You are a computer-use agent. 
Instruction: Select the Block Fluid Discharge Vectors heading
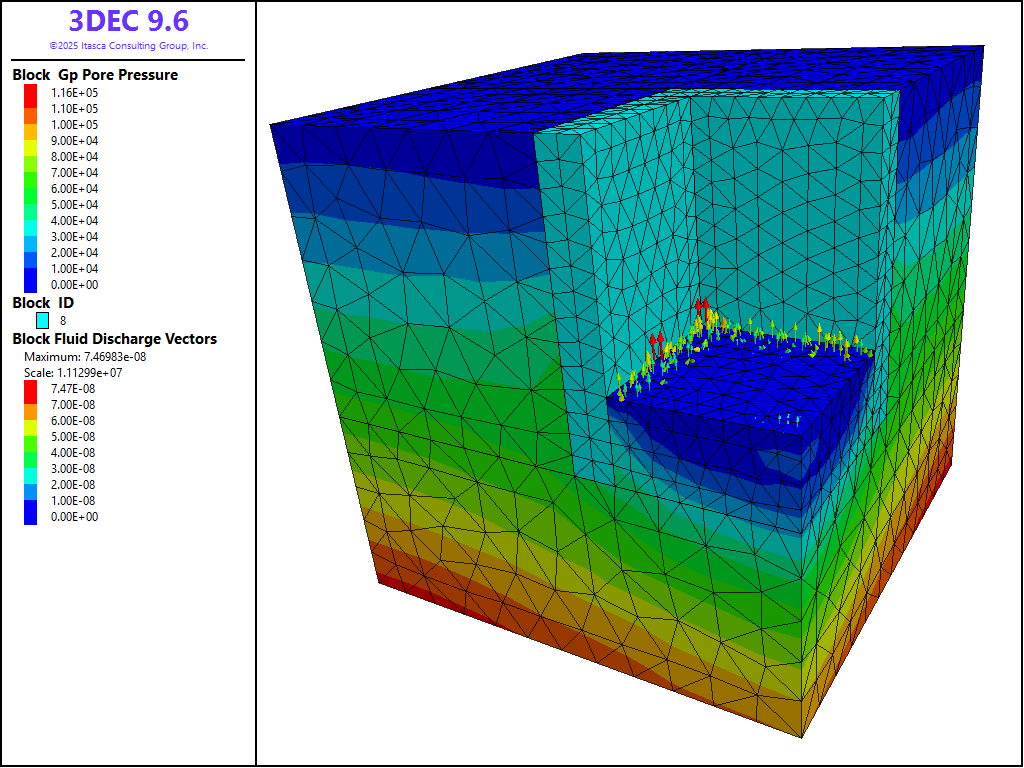114,339
